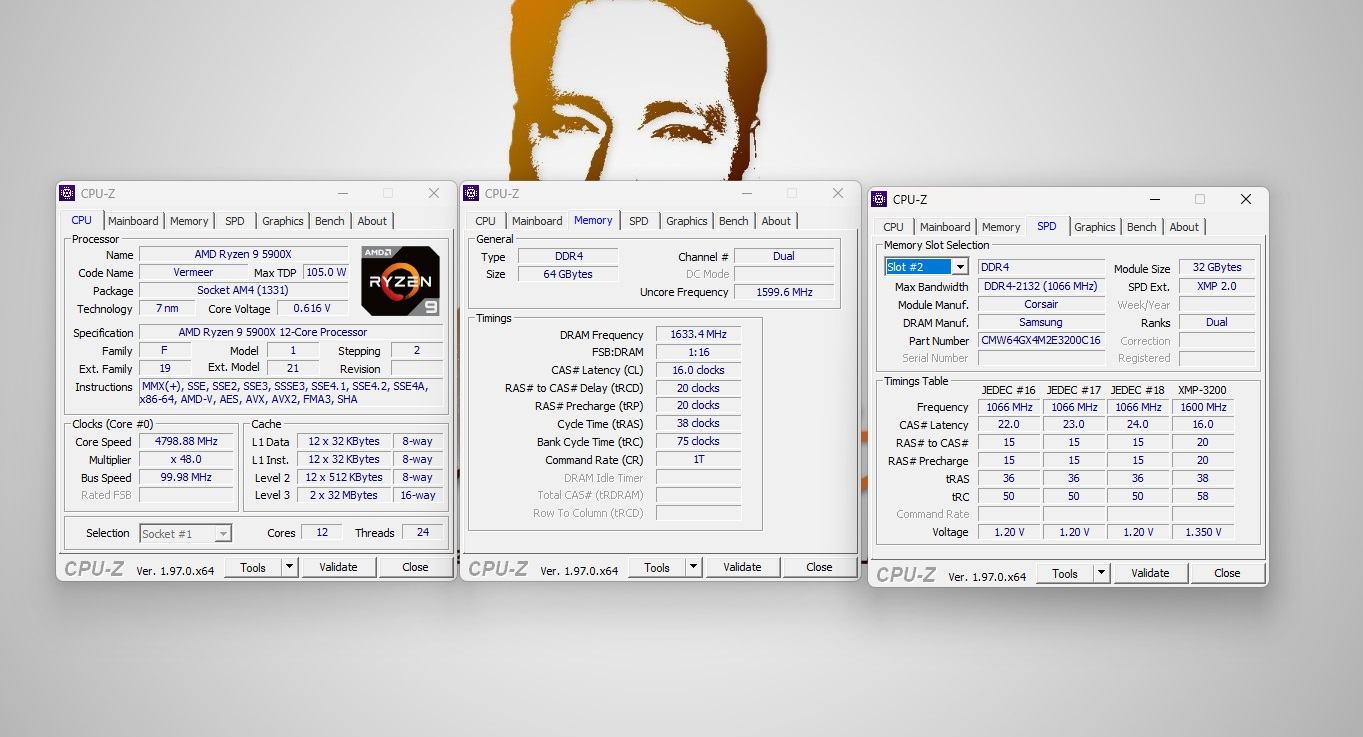Select CPU tab in middle Memory window
The width and height of the screenshot is (1363, 737).
tap(485, 221)
